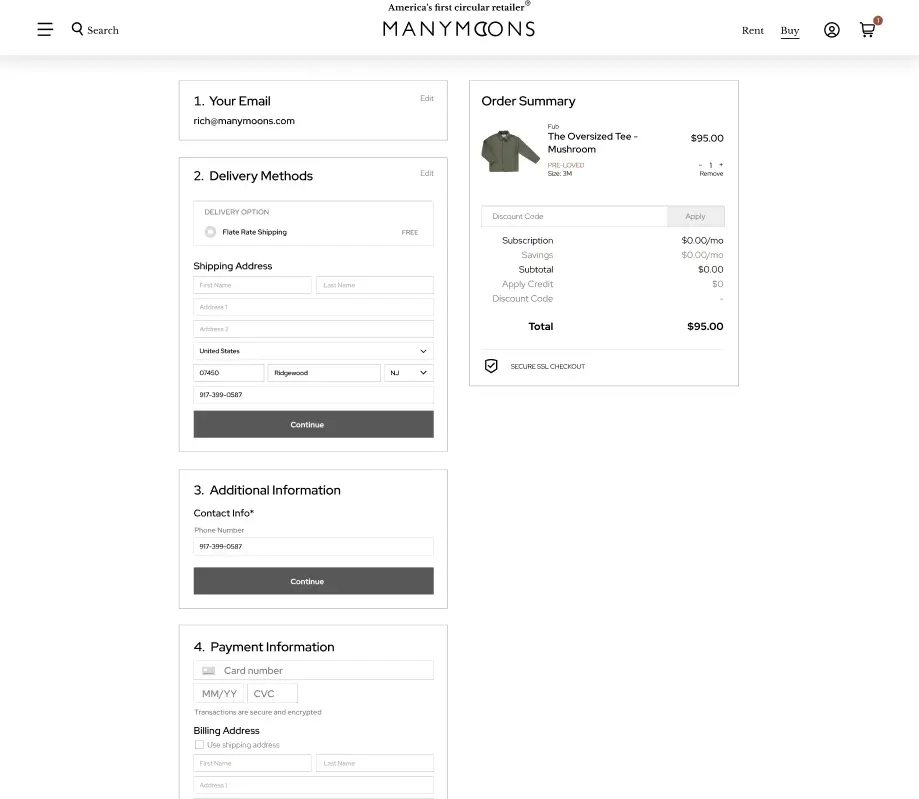This screenshot has width=919, height=799.
Task: Remove the Oversized Tee from order
Action: (x=711, y=174)
